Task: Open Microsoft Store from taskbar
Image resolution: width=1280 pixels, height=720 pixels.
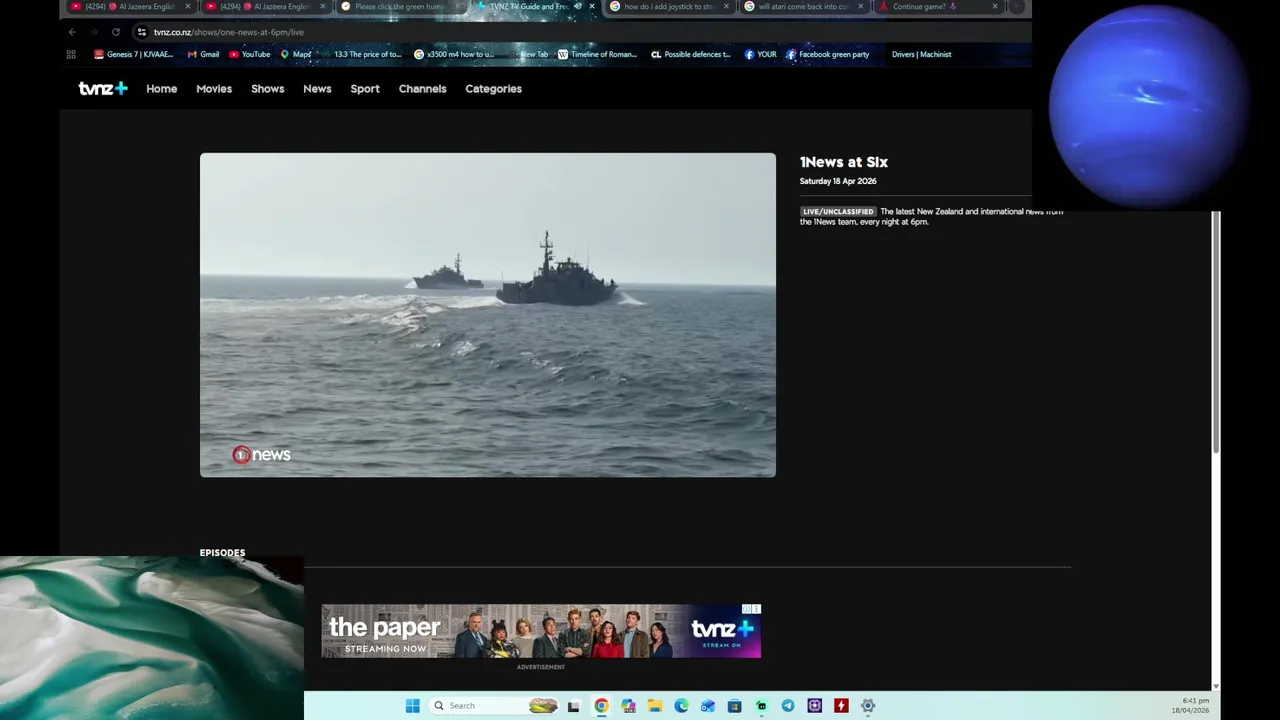Action: (734, 706)
